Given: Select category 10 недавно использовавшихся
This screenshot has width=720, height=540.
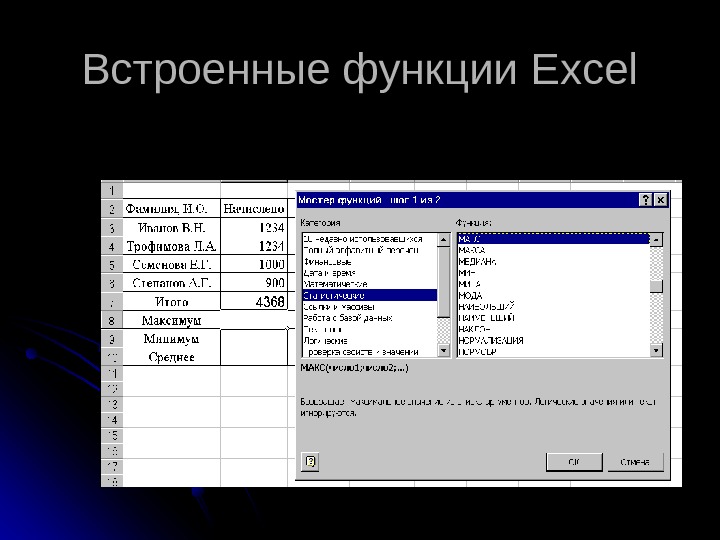Looking at the screenshot, I should [x=370, y=239].
